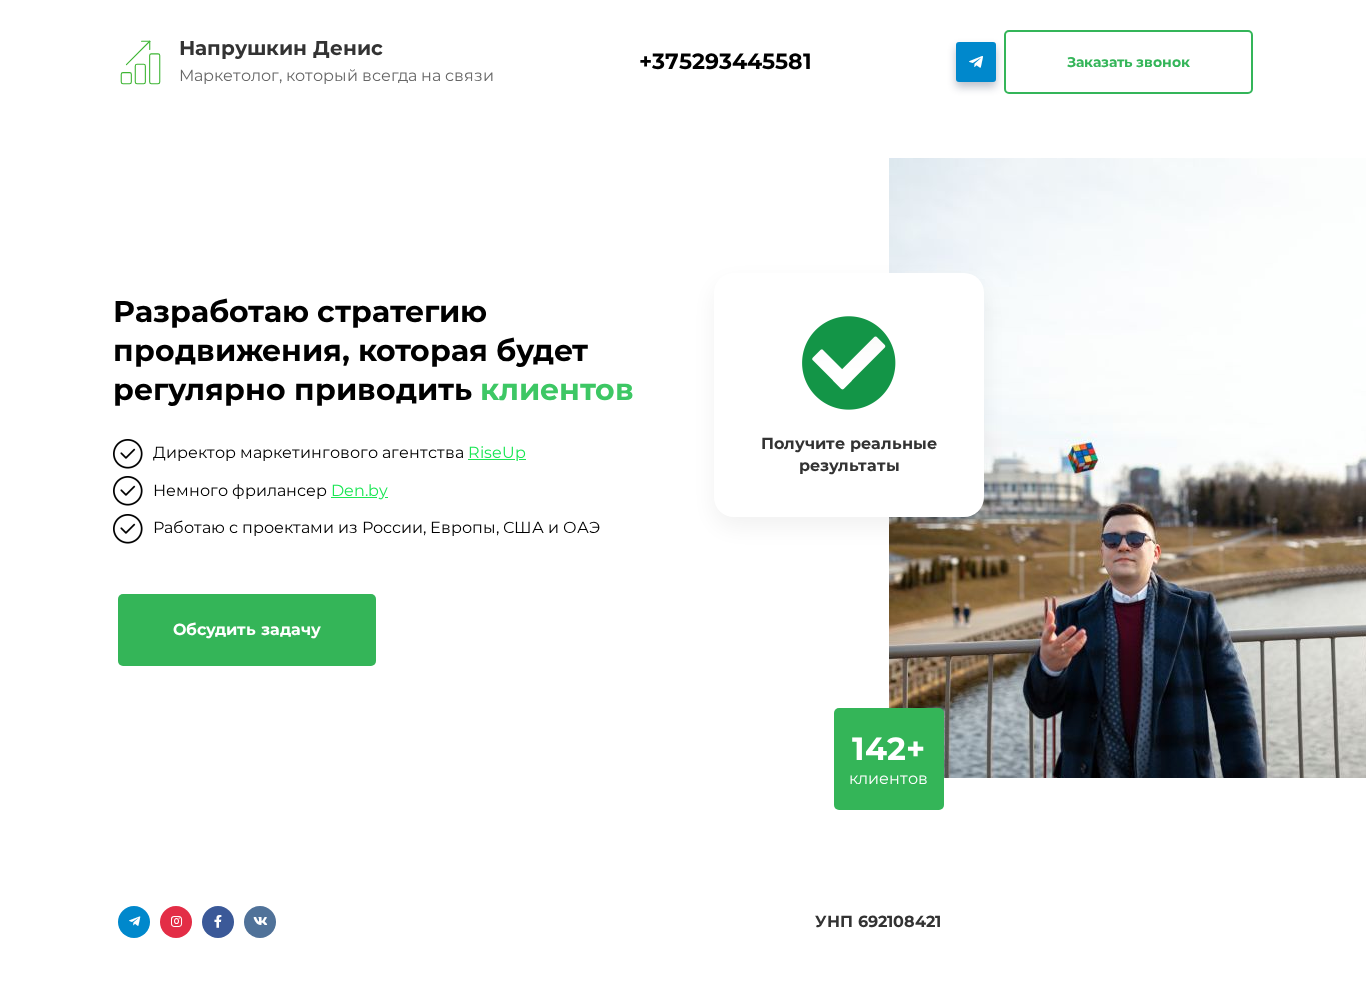Click the 'Получите реальные результаты' card text
This screenshot has width=1366, height=1000.
[x=849, y=454]
